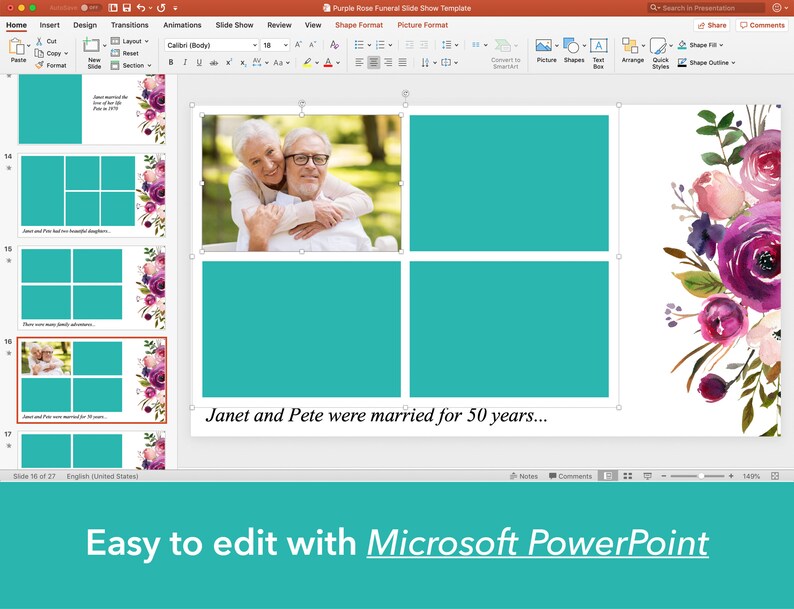Insert a Text Box
Image resolution: width=794 pixels, height=609 pixels.
click(x=599, y=54)
